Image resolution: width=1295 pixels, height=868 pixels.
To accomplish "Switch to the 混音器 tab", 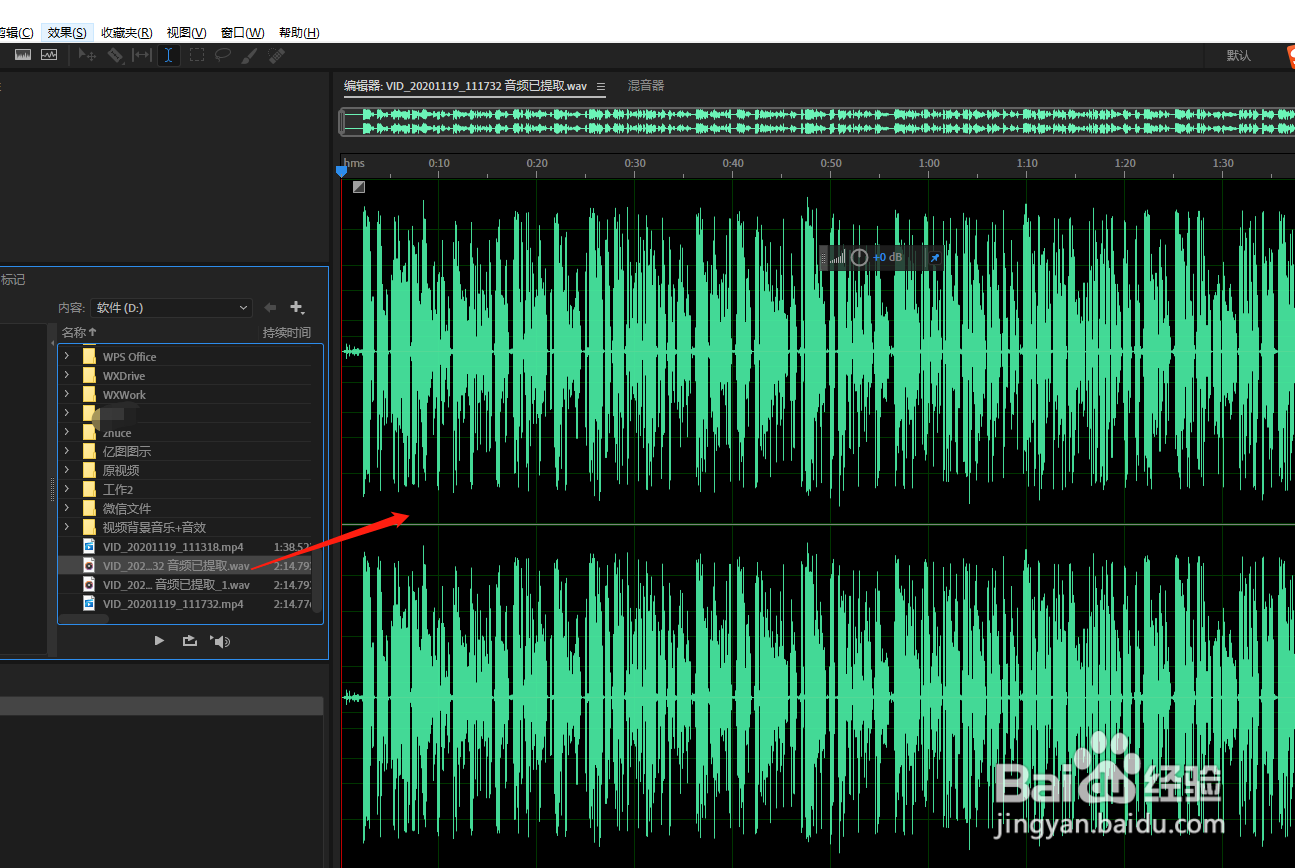I will click(x=646, y=86).
